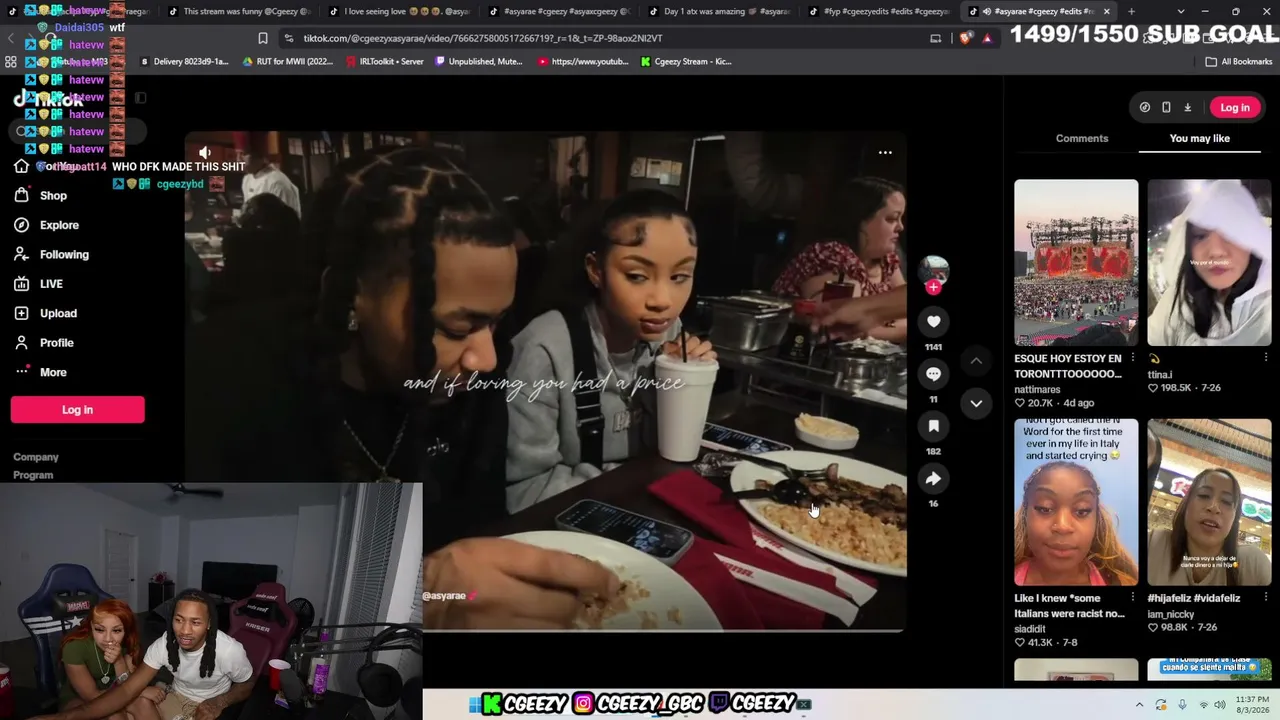Open options for the nattimares video

[1132, 358]
